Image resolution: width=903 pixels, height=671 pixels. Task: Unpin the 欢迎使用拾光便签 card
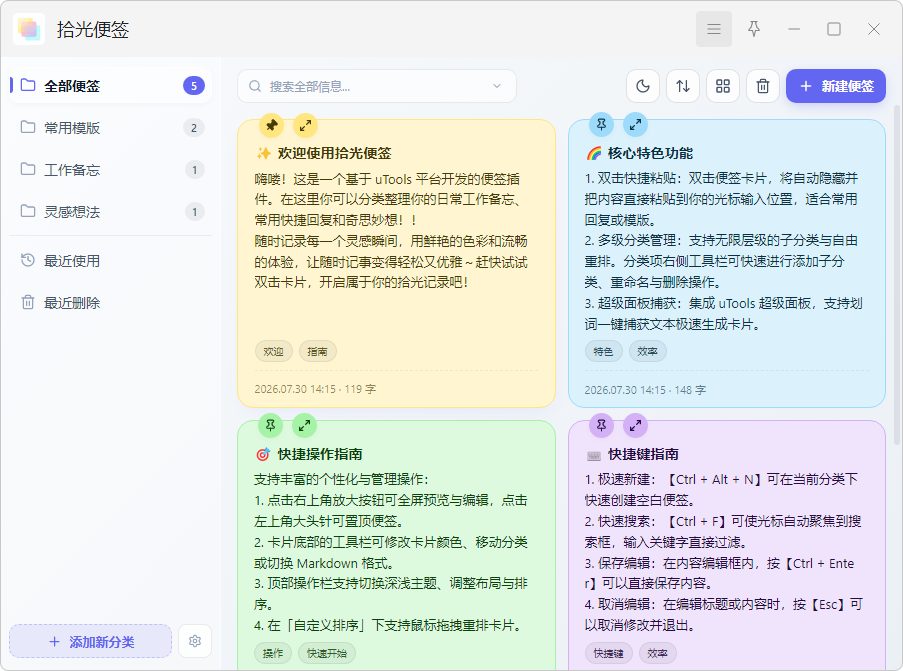pyautogui.click(x=271, y=125)
